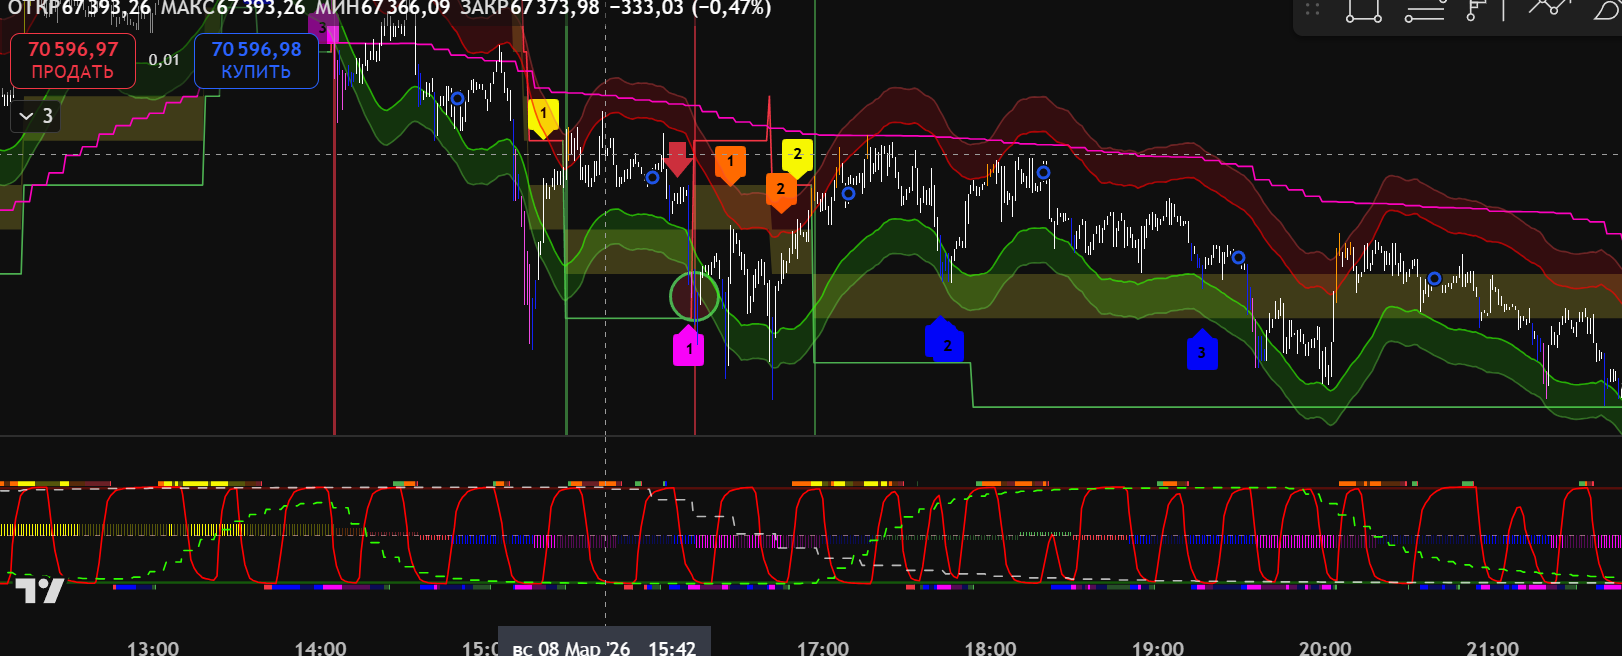This screenshot has width=1622, height=656.
Task: Click the blue marker labeled 2
Action: point(943,343)
